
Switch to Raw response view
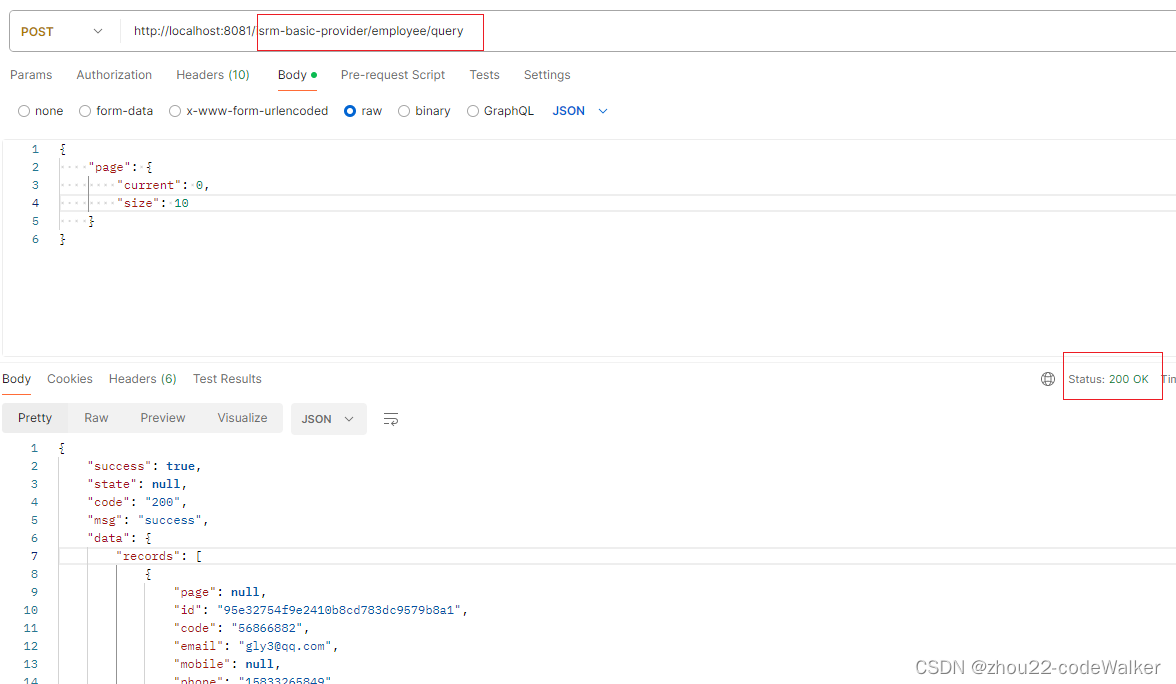[96, 418]
